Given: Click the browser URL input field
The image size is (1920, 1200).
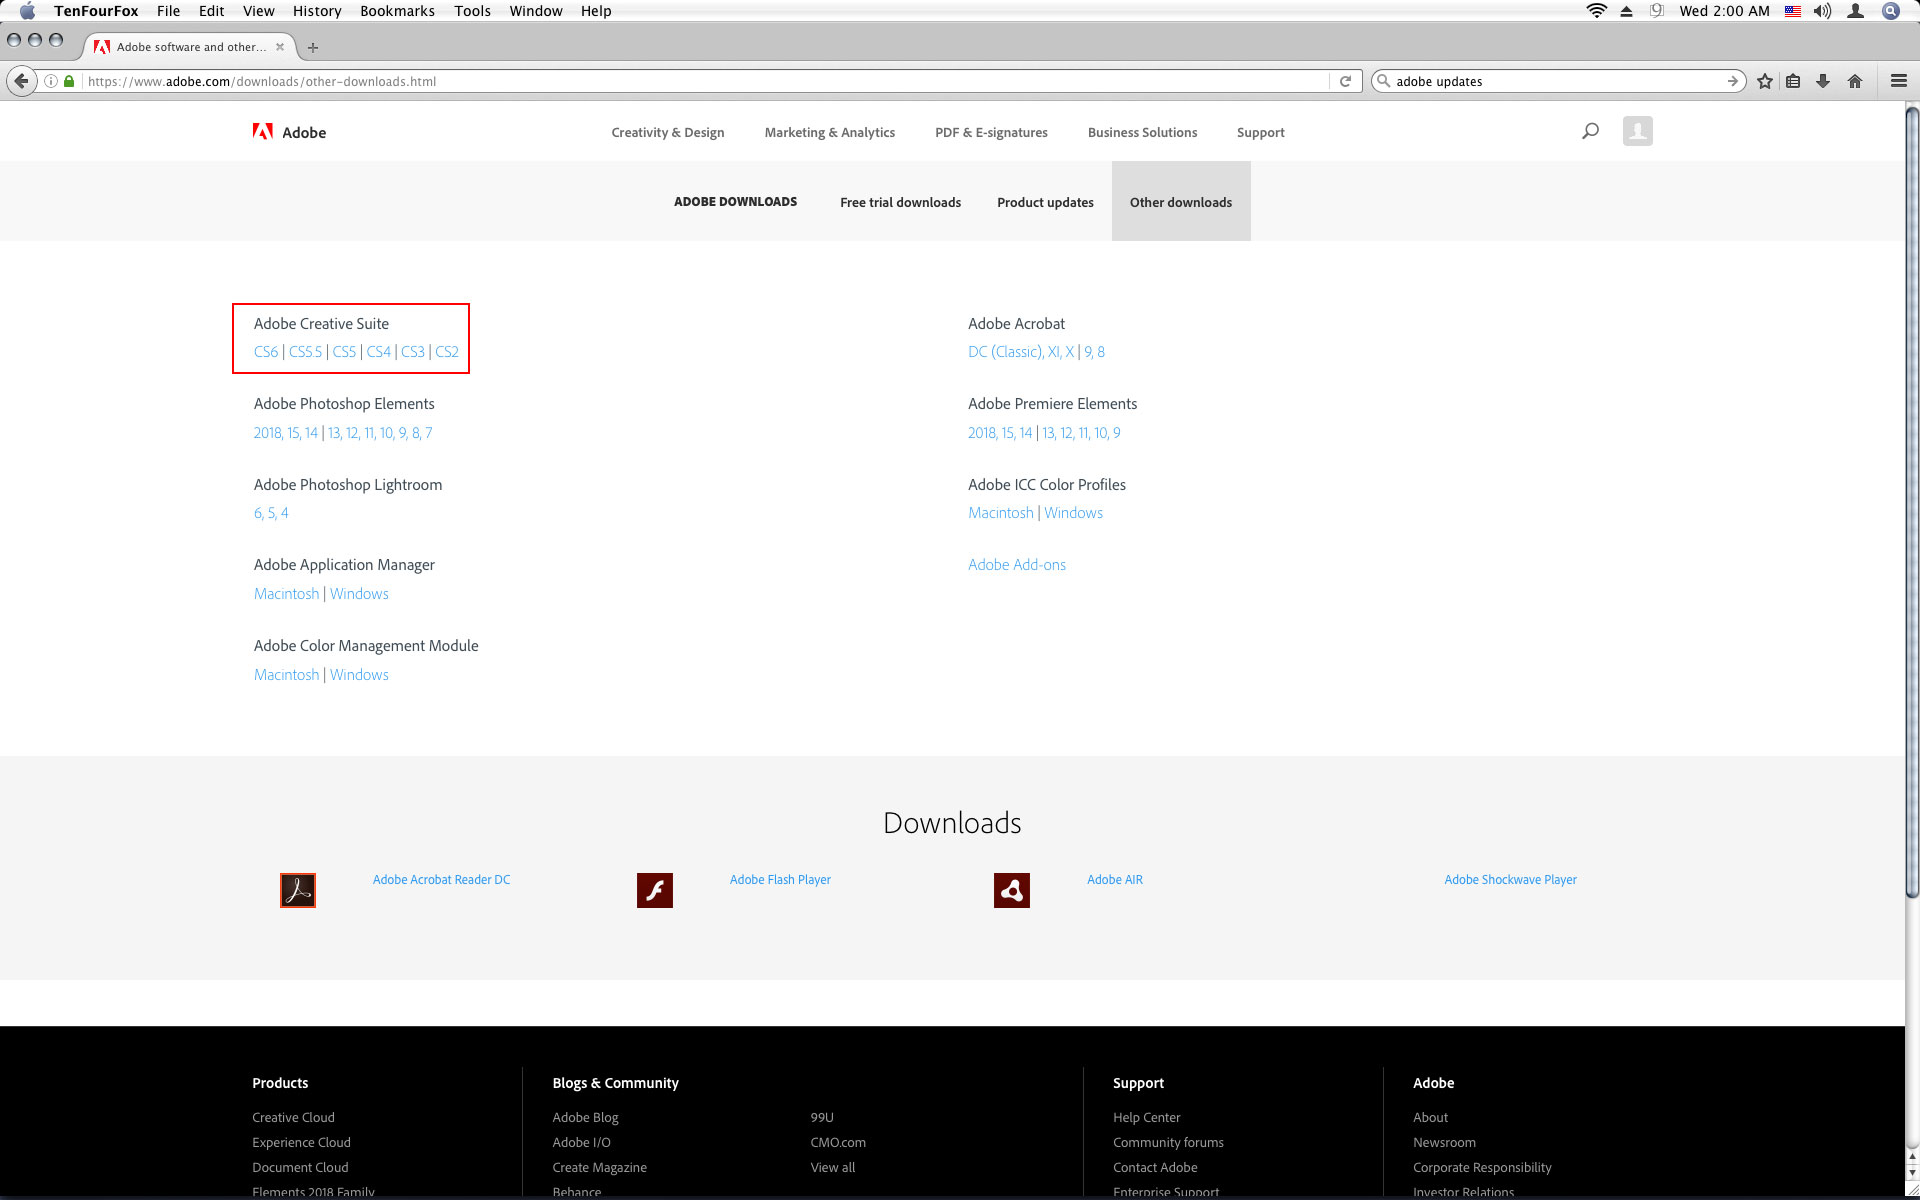Looking at the screenshot, I should tap(699, 80).
